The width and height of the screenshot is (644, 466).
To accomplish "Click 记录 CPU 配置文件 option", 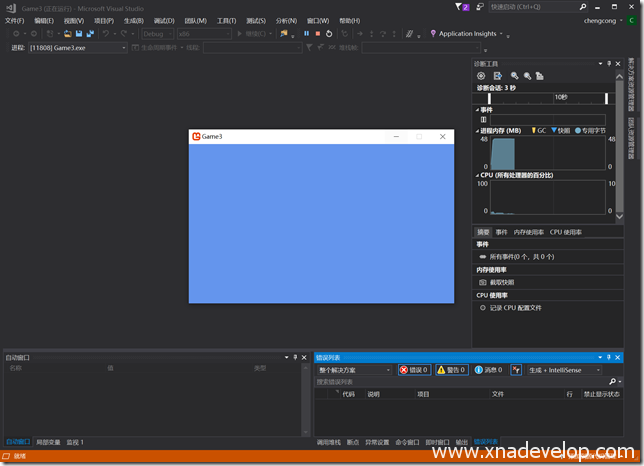I will click(x=515, y=308).
